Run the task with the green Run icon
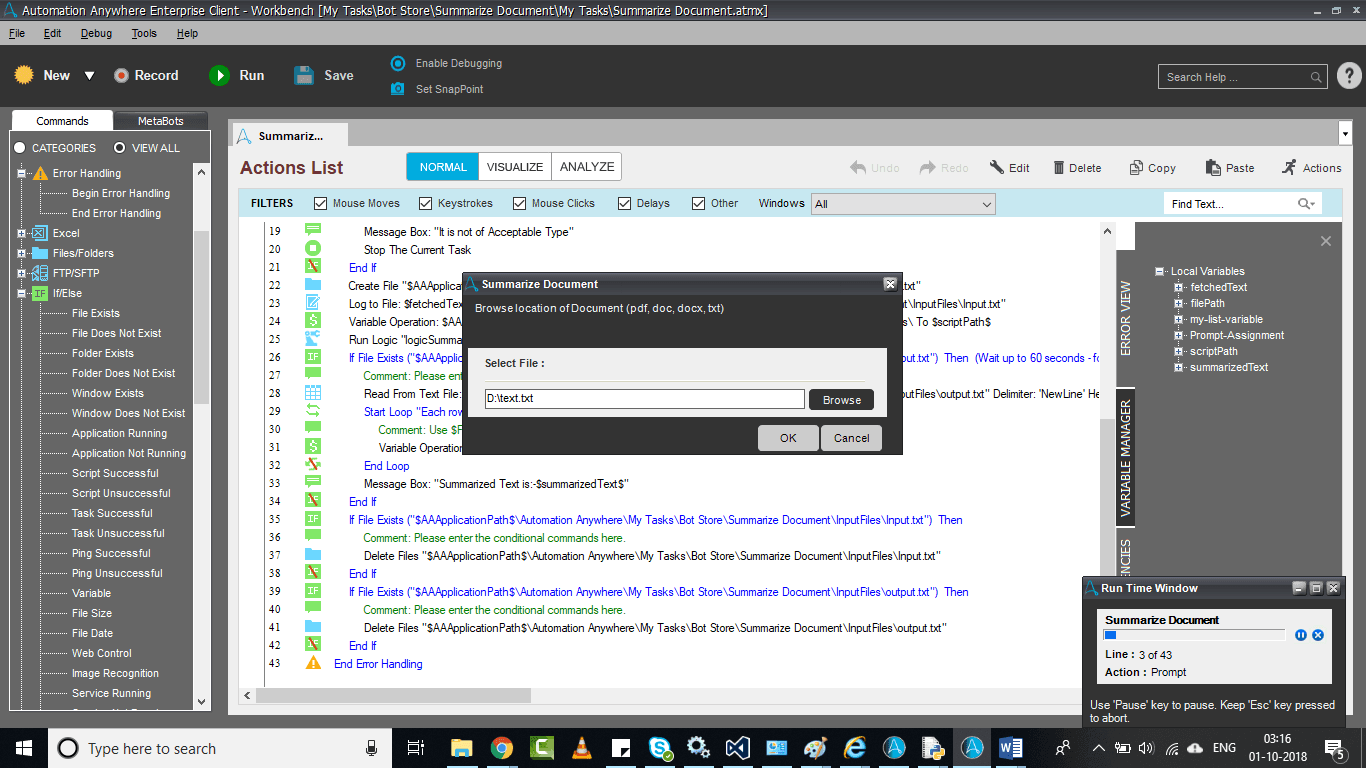The height and width of the screenshot is (768, 1366). [219, 75]
